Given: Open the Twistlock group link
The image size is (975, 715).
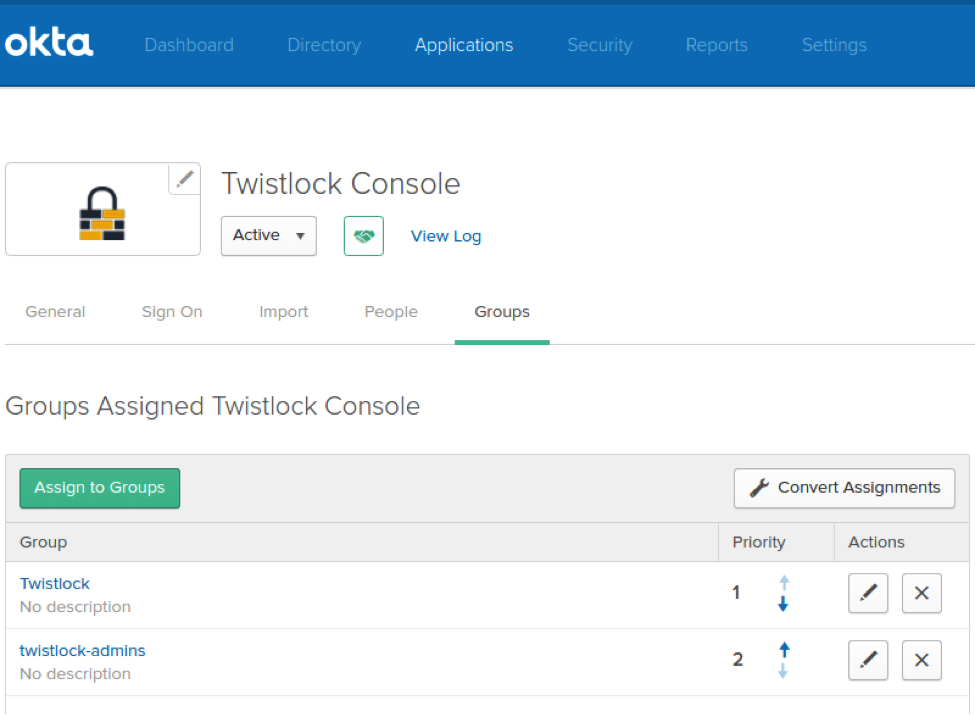Looking at the screenshot, I should 55,583.
